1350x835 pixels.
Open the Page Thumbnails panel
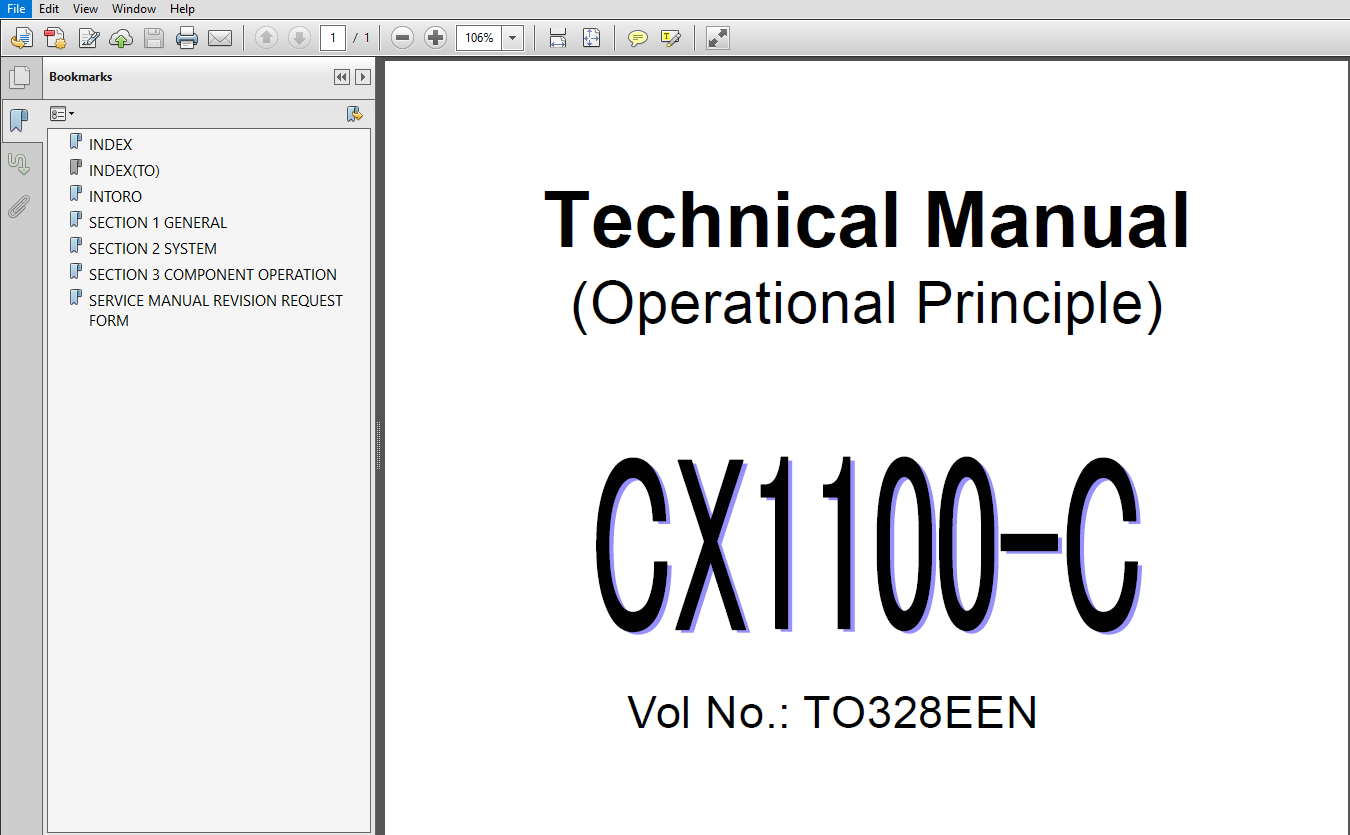(19, 78)
